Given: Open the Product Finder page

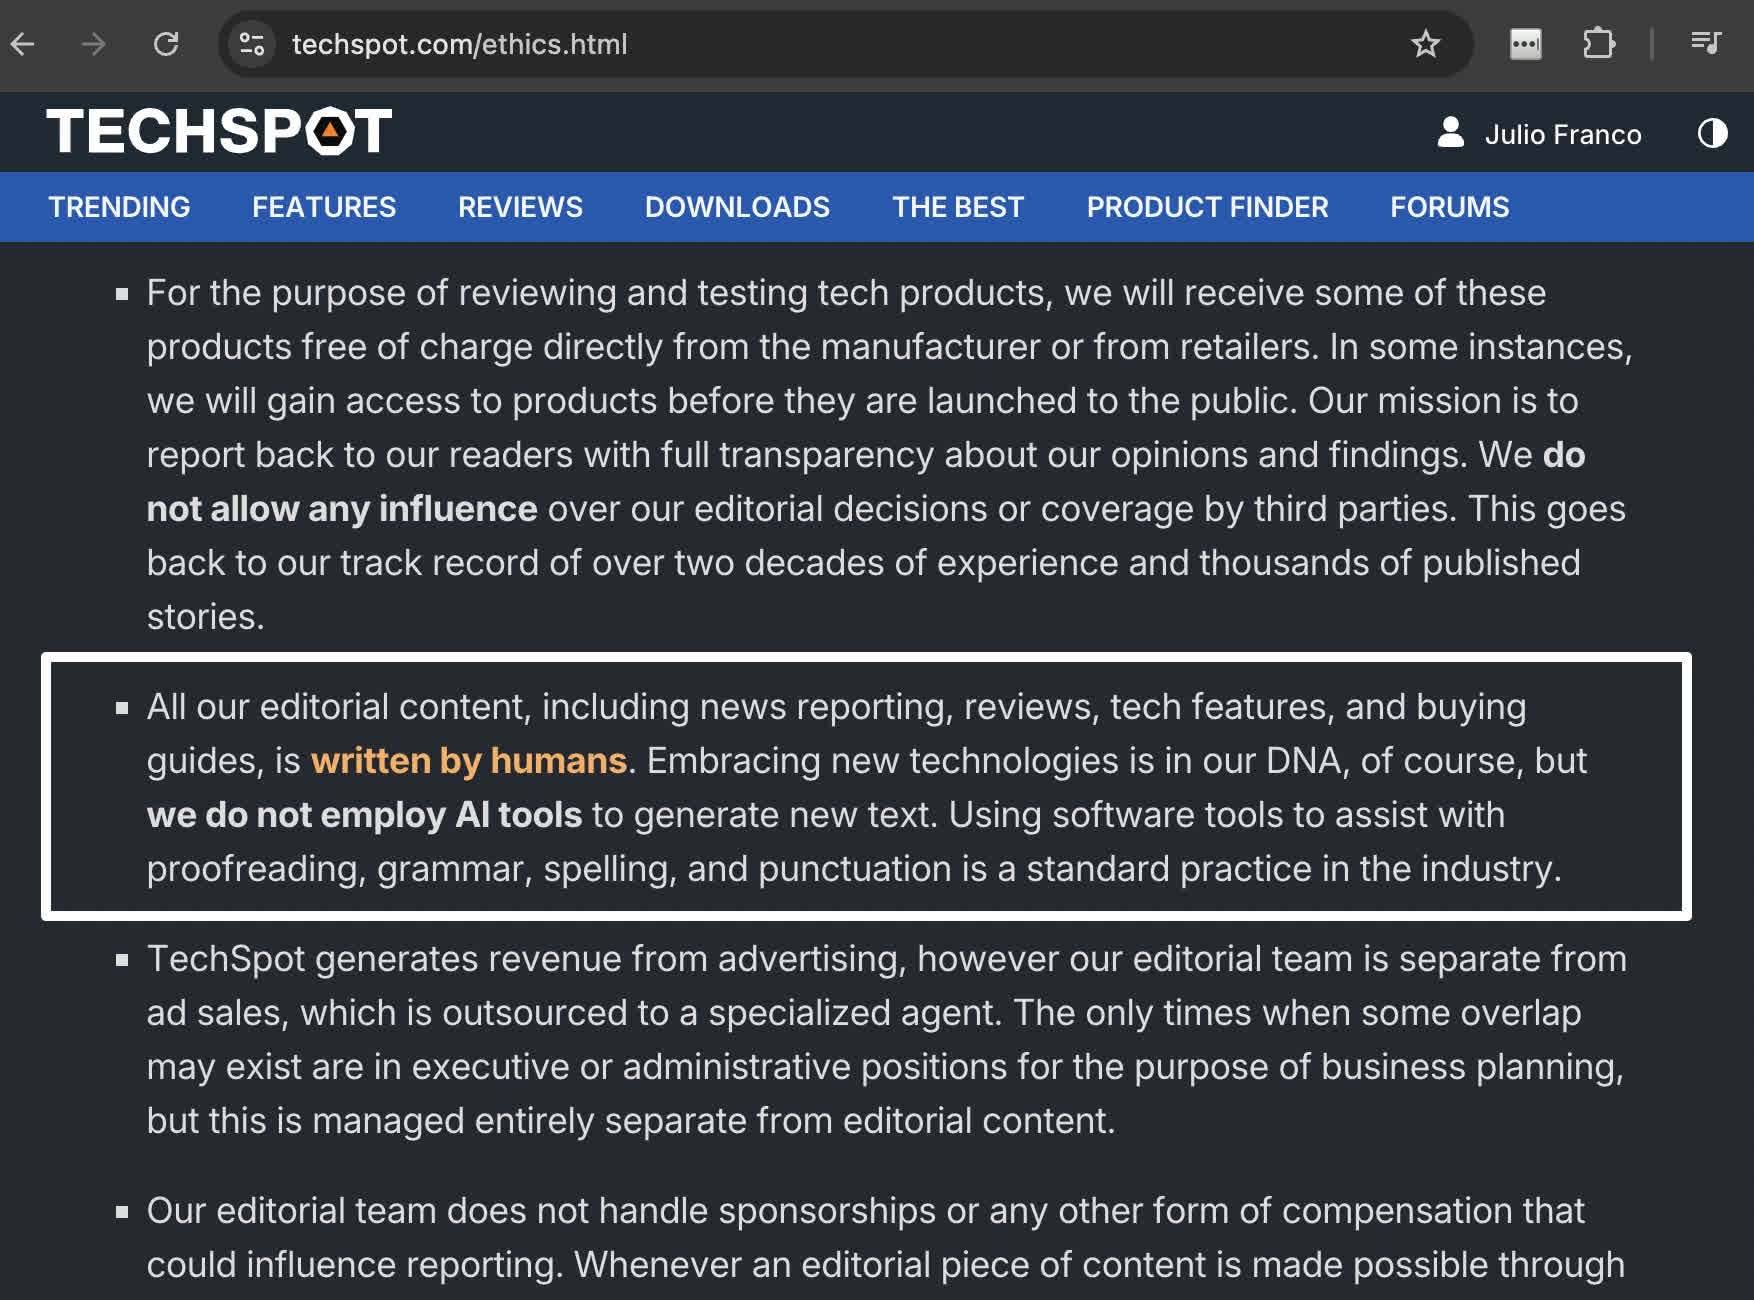Looking at the screenshot, I should tap(1207, 207).
